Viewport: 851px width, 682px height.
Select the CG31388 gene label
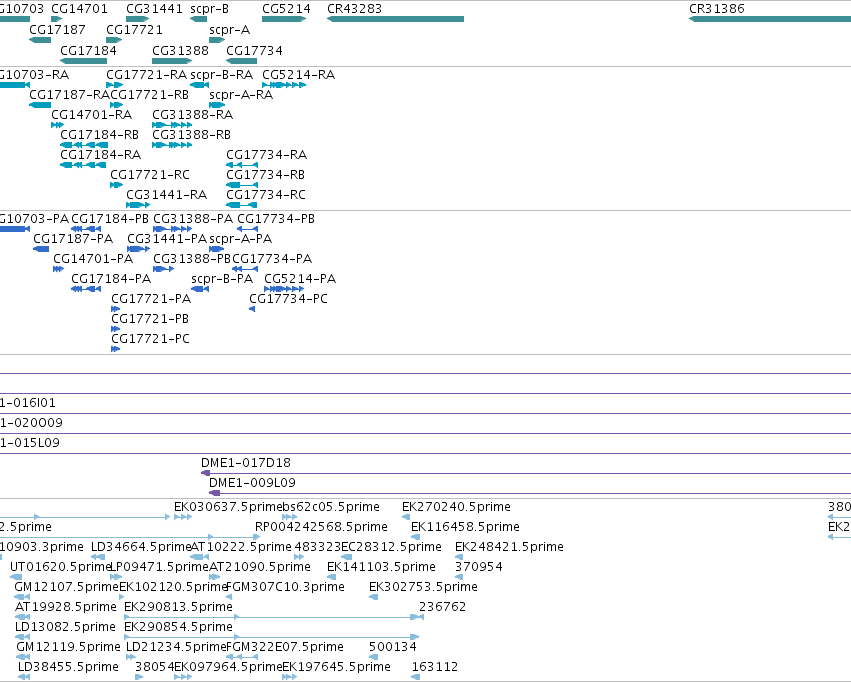180,50
